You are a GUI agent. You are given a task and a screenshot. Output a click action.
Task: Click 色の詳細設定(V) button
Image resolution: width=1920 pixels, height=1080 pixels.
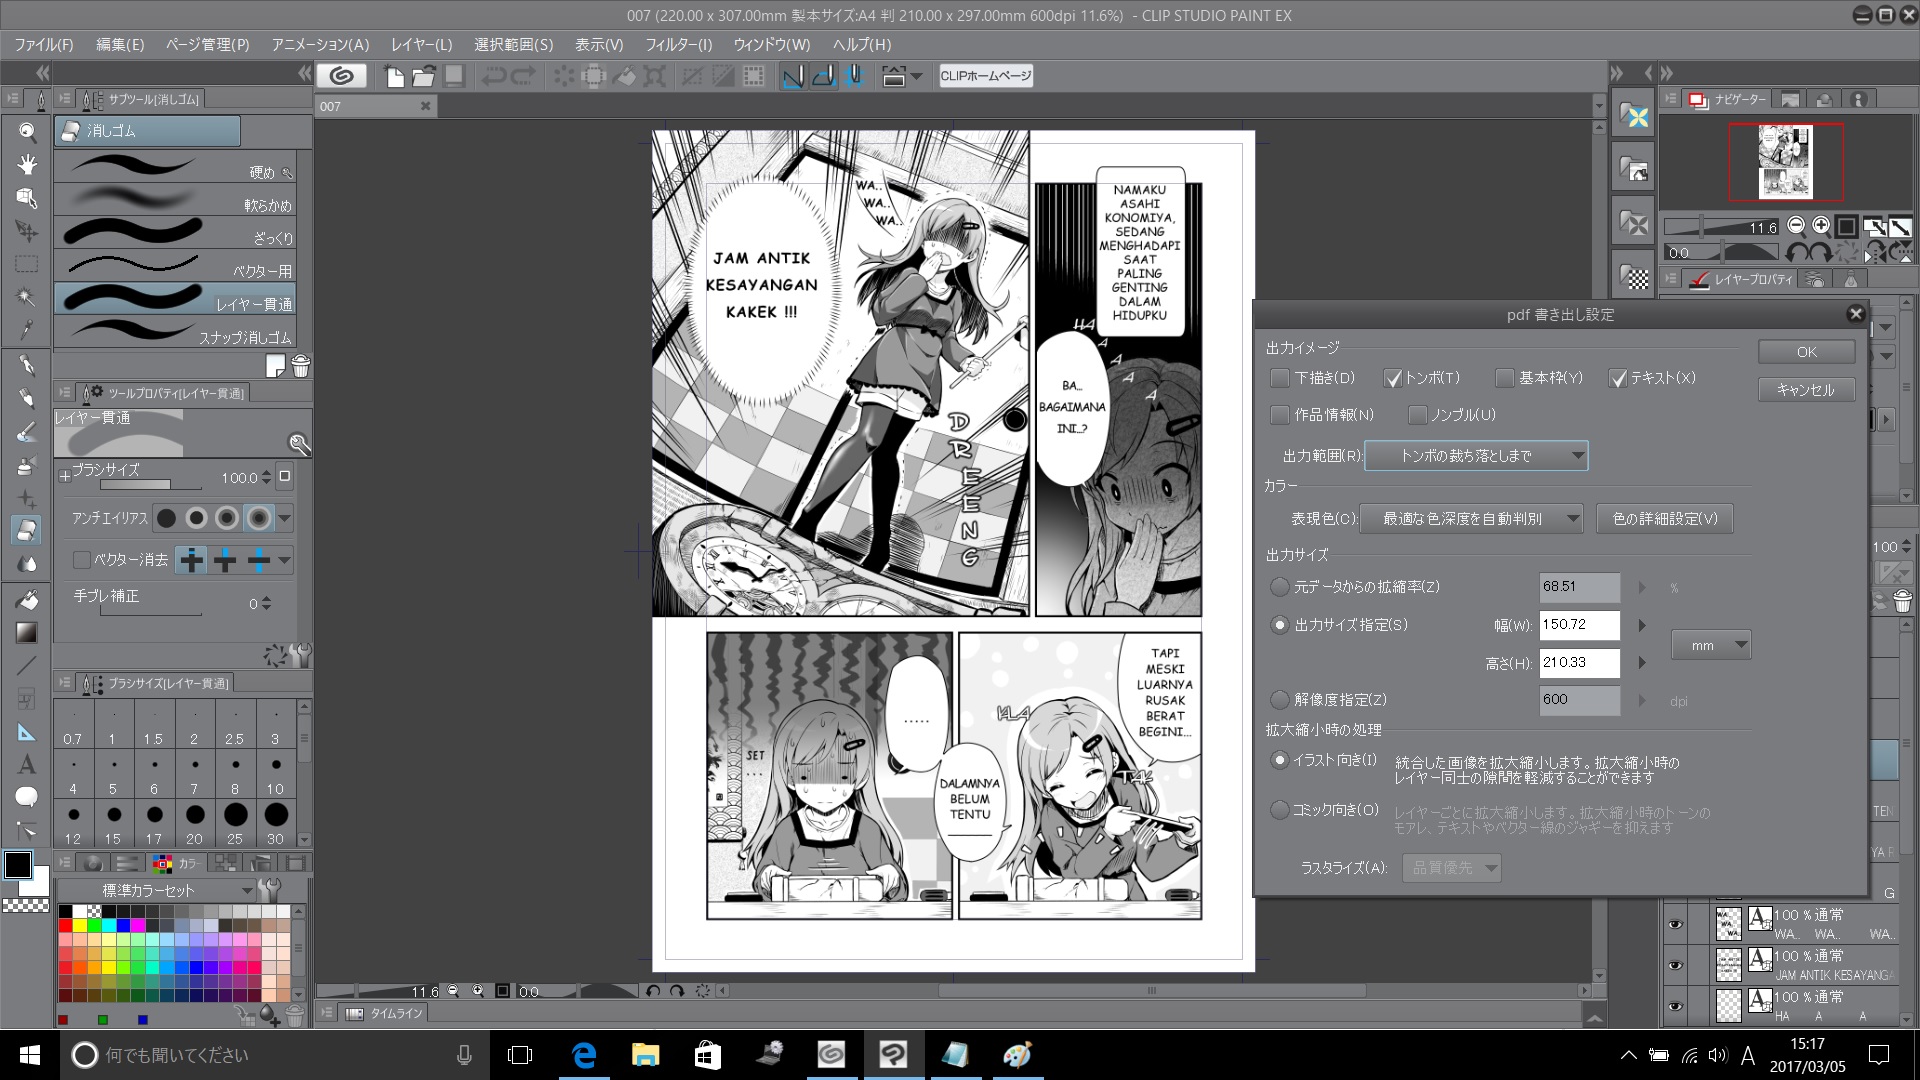[1665, 519]
